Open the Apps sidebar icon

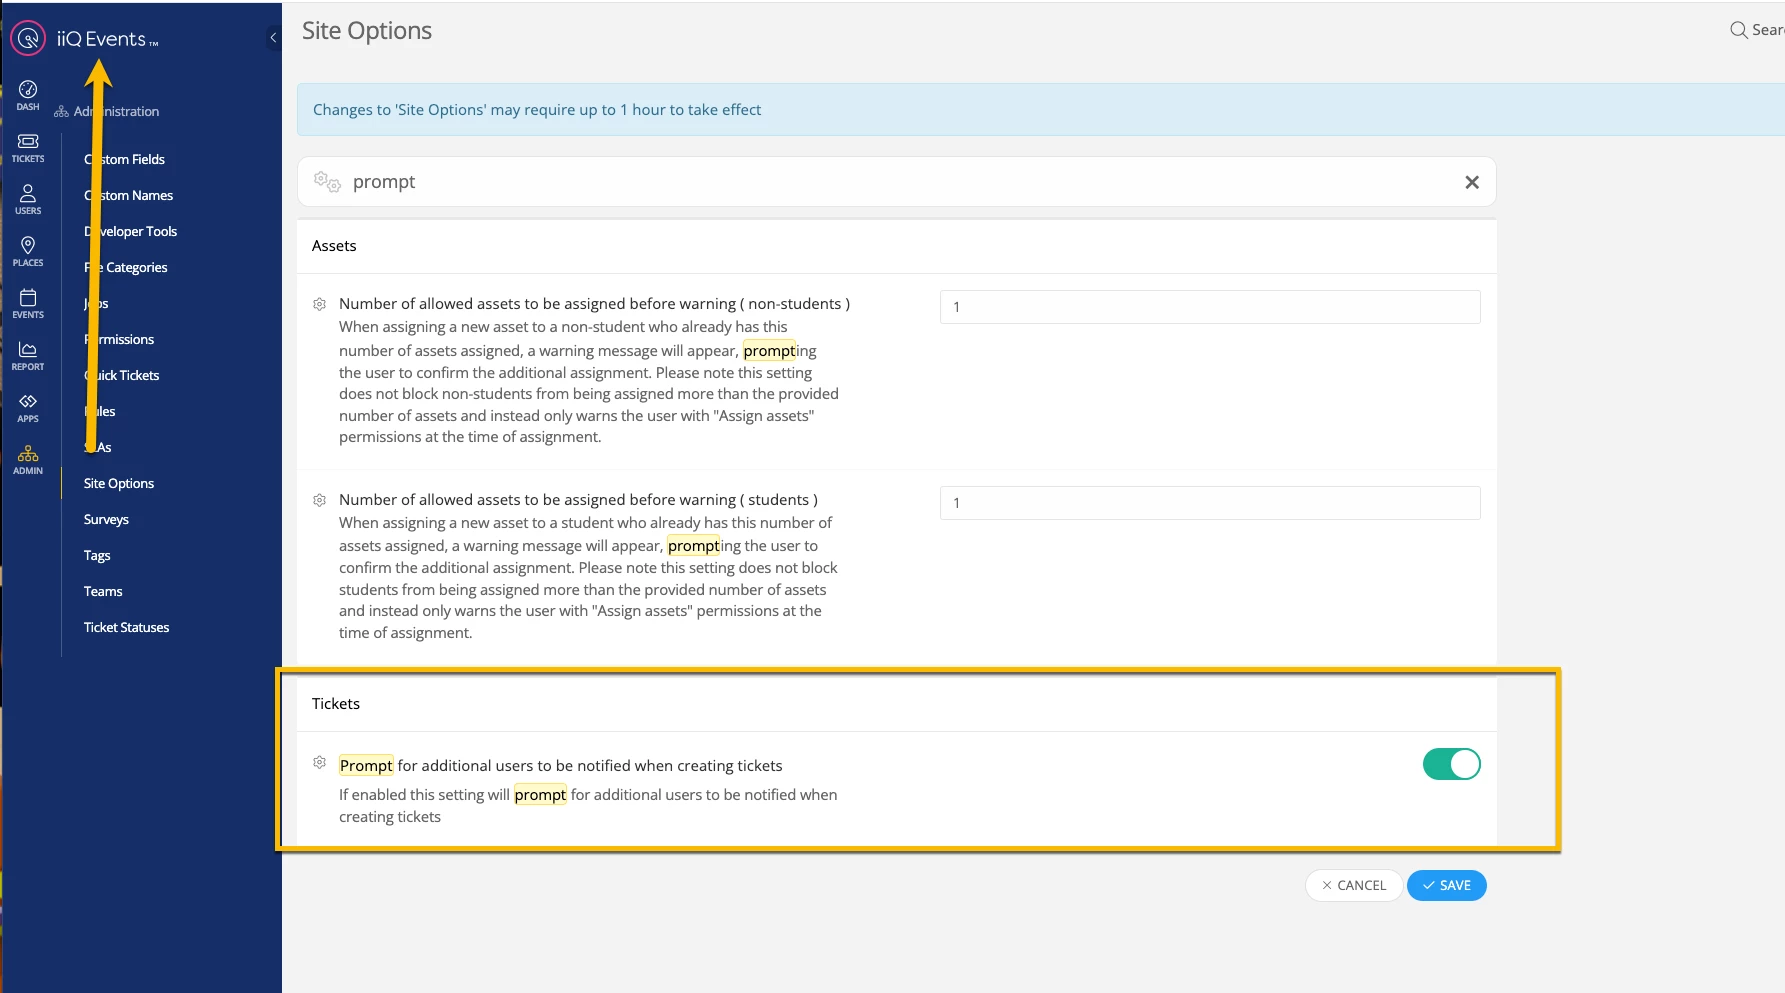pyautogui.click(x=28, y=408)
